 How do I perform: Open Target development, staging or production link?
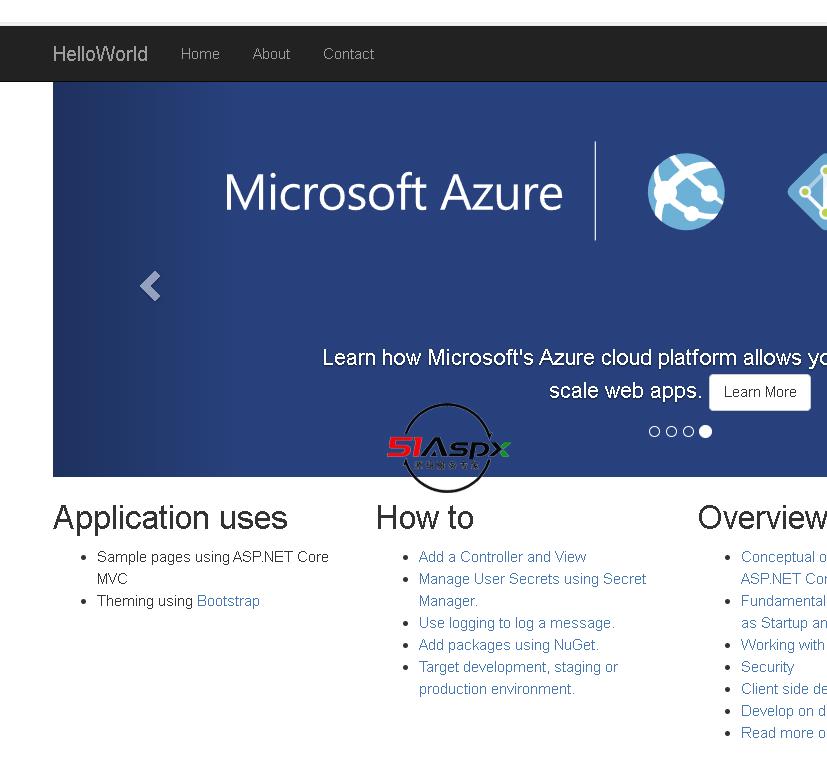(x=518, y=678)
